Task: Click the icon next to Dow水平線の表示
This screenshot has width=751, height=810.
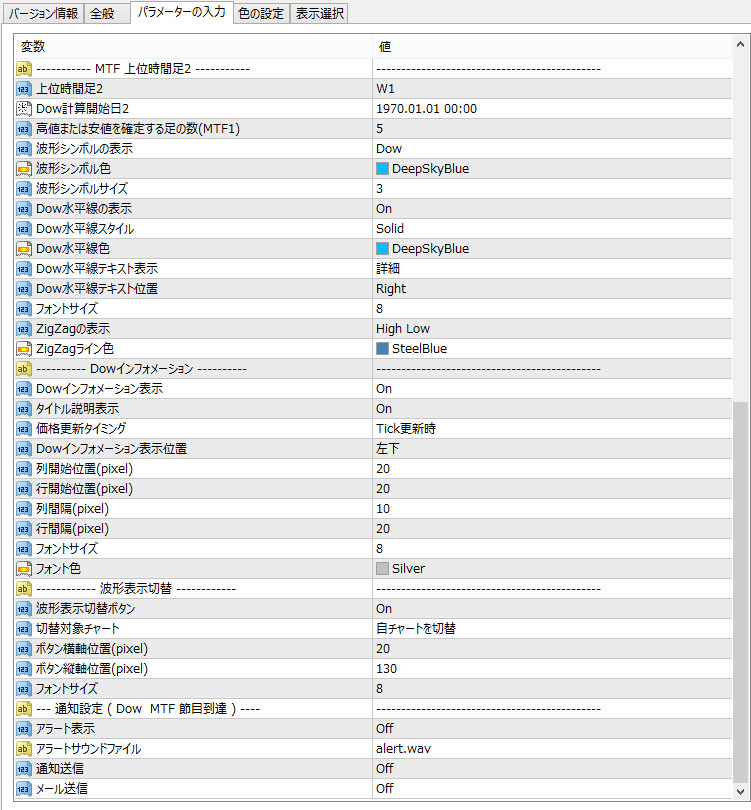Action: (x=24, y=209)
